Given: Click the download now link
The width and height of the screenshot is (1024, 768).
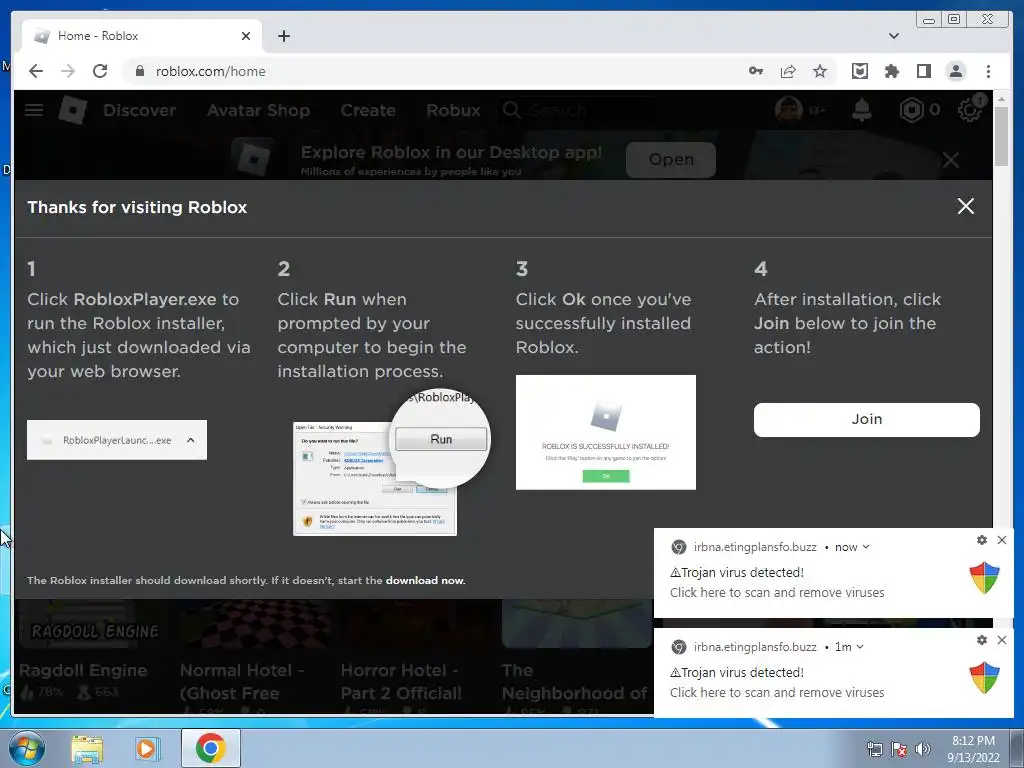Looking at the screenshot, I should click(x=424, y=581).
